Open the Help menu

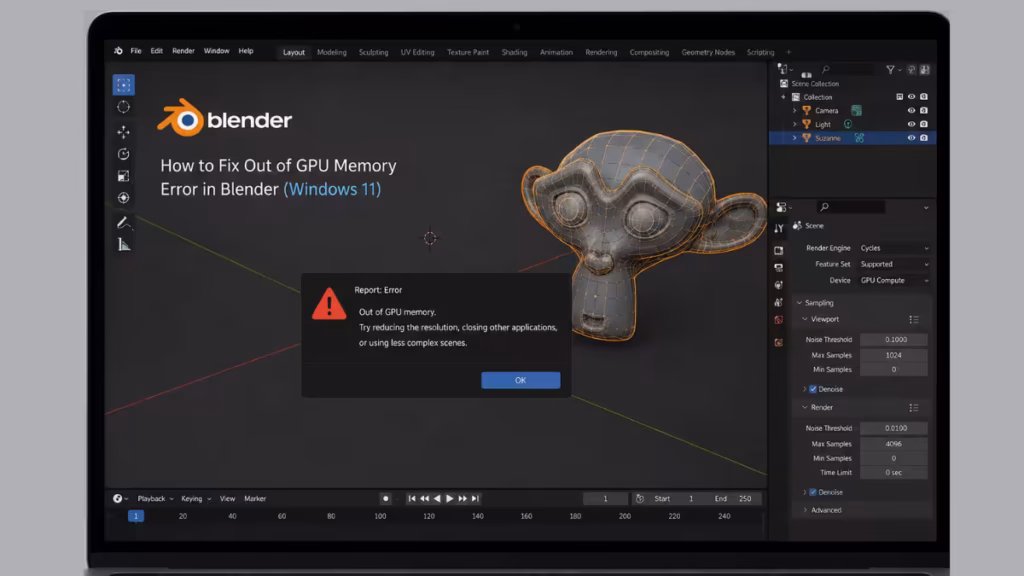click(246, 51)
